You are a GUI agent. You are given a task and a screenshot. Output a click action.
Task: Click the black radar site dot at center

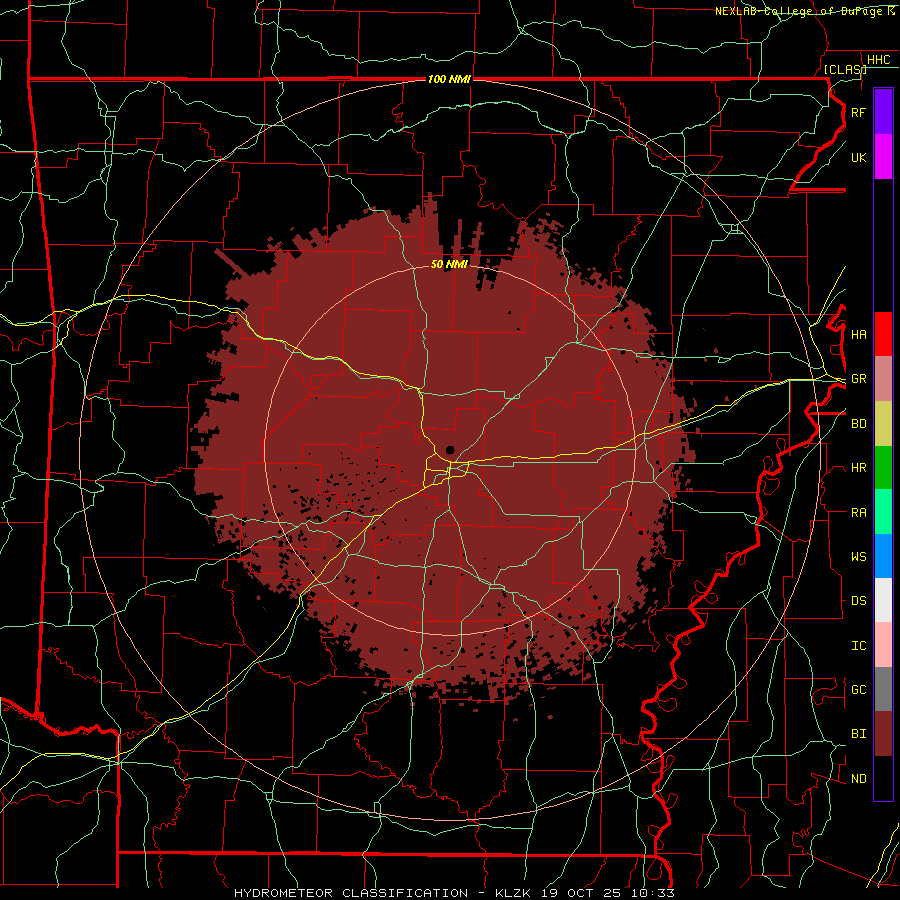(x=450, y=450)
